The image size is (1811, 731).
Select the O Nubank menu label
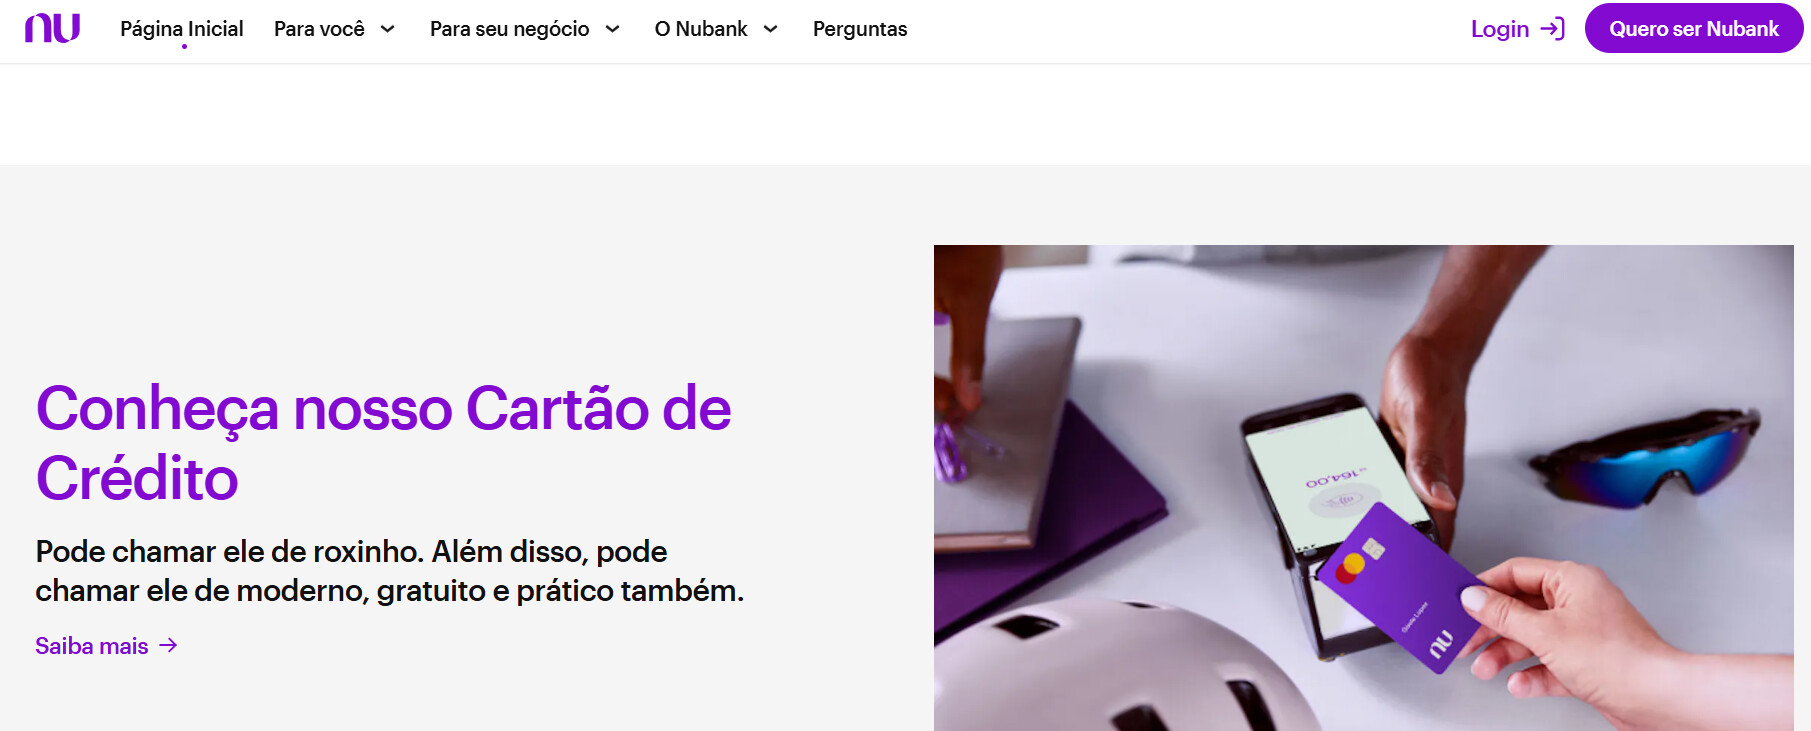(x=701, y=29)
